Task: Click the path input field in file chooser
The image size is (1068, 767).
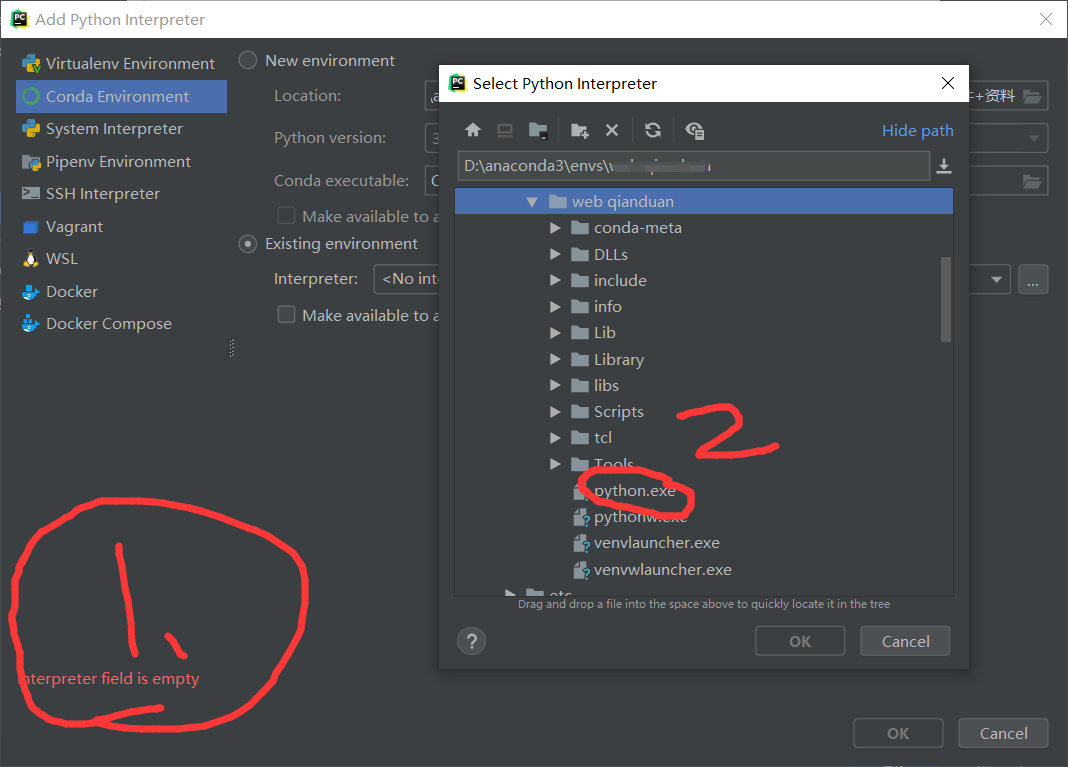Action: tap(693, 166)
